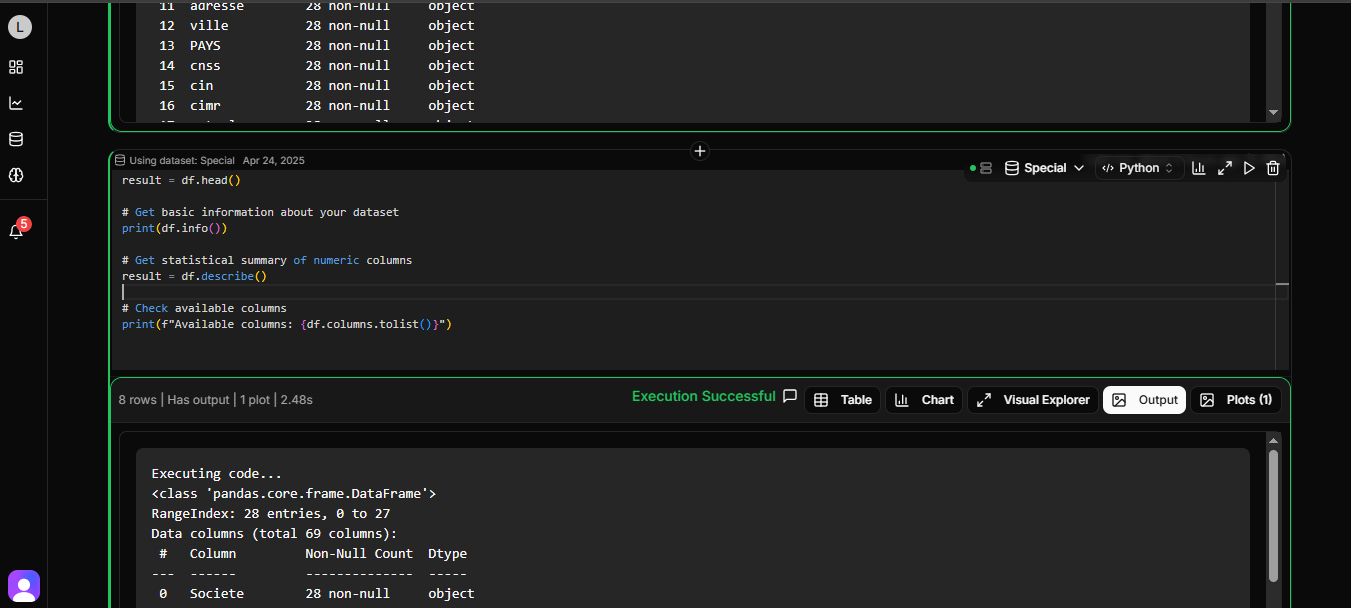Open the execution comment bubble icon
The height and width of the screenshot is (608, 1351).
(x=790, y=396)
